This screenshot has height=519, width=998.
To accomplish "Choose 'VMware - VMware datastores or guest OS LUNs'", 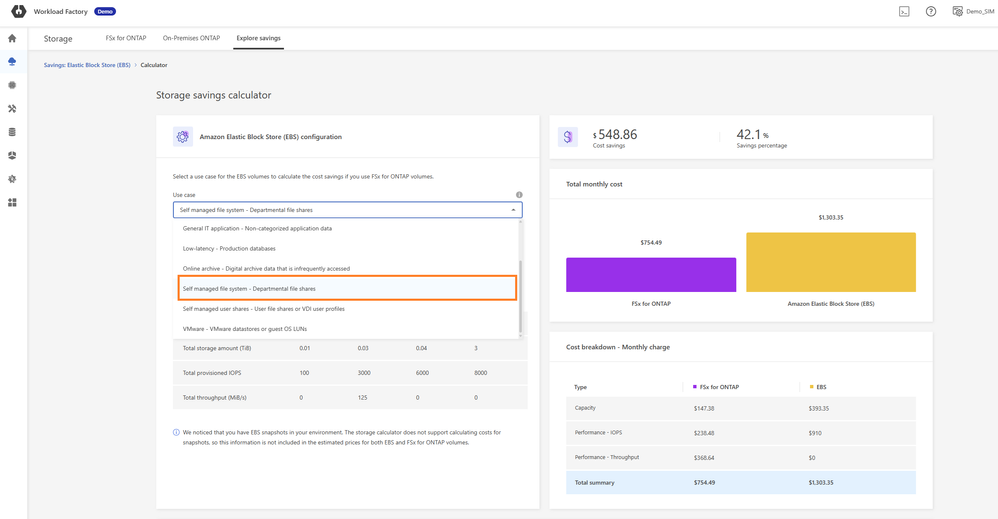I will pos(245,329).
